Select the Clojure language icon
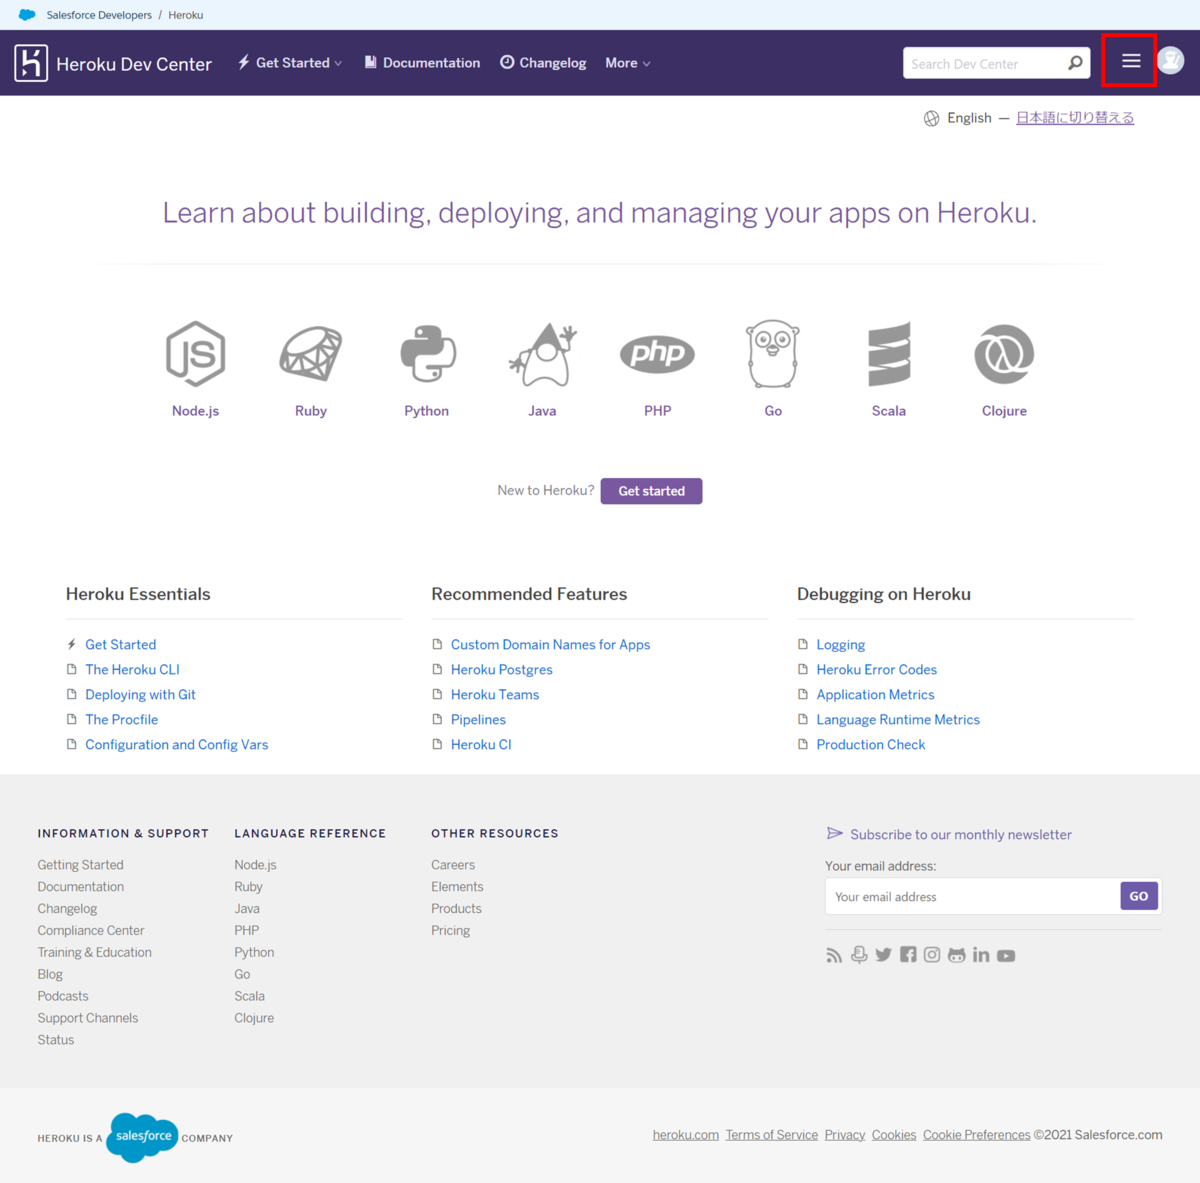Image resolution: width=1200 pixels, height=1183 pixels. click(x=1004, y=354)
